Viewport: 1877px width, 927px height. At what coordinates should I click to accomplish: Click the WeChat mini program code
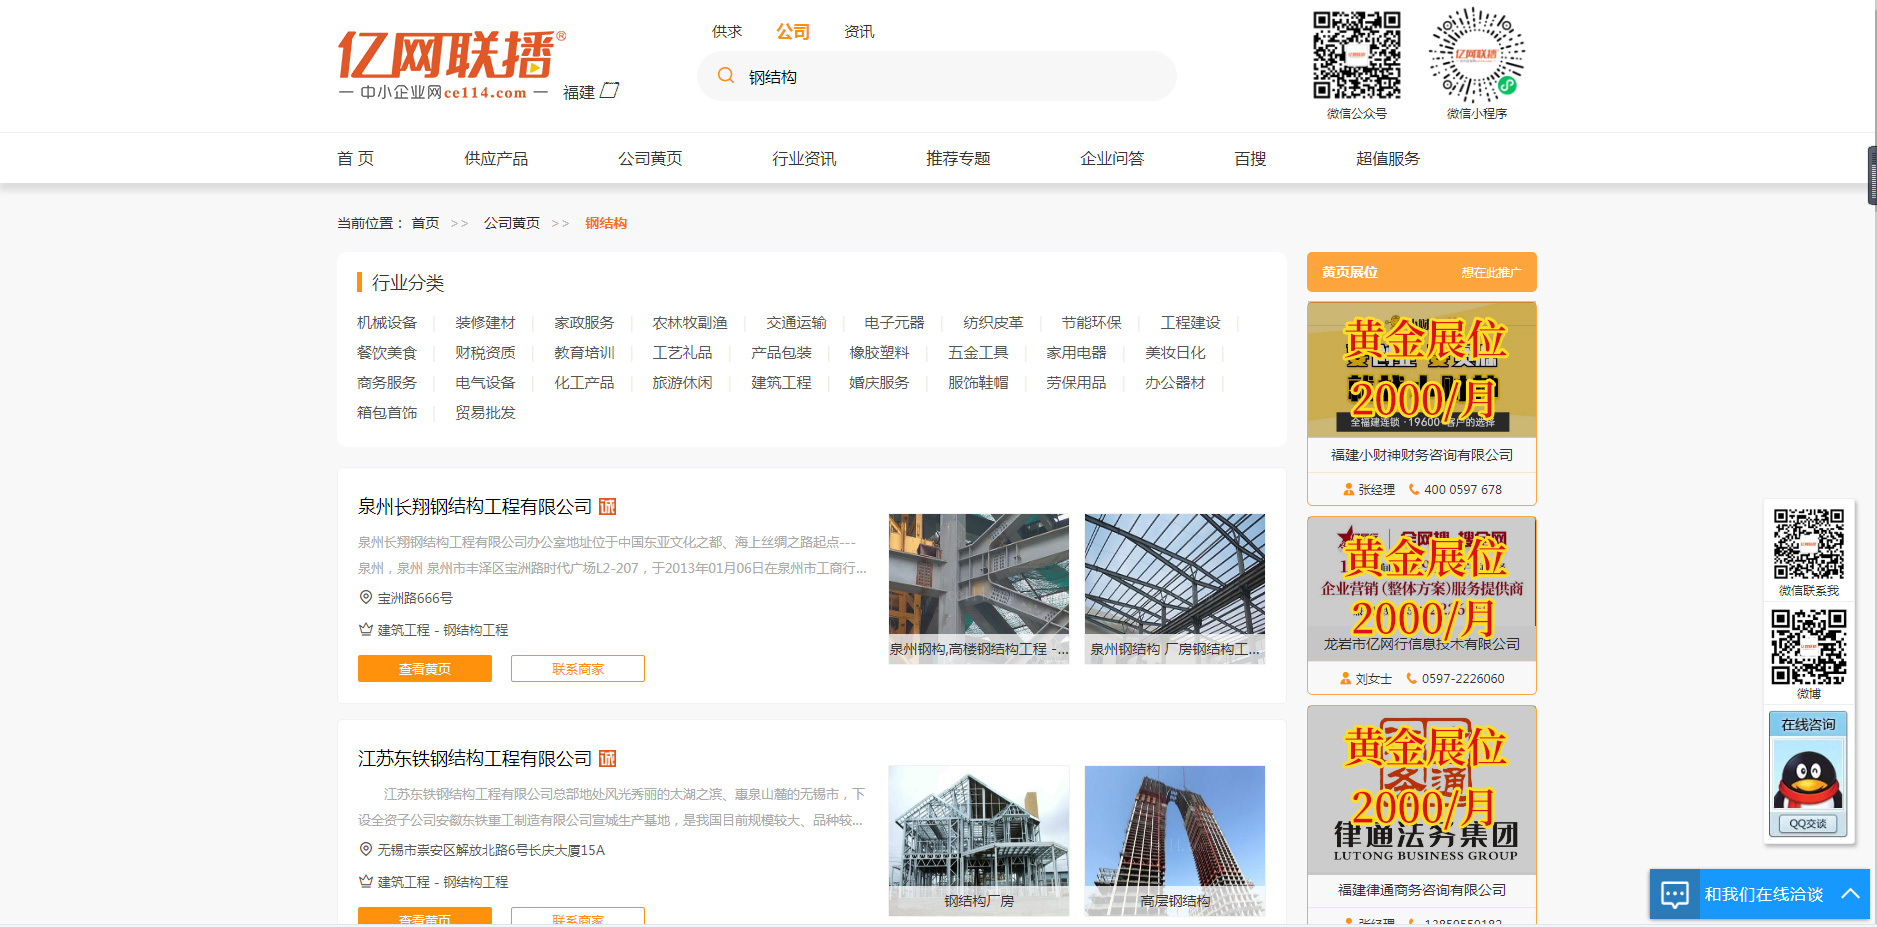click(x=1476, y=56)
